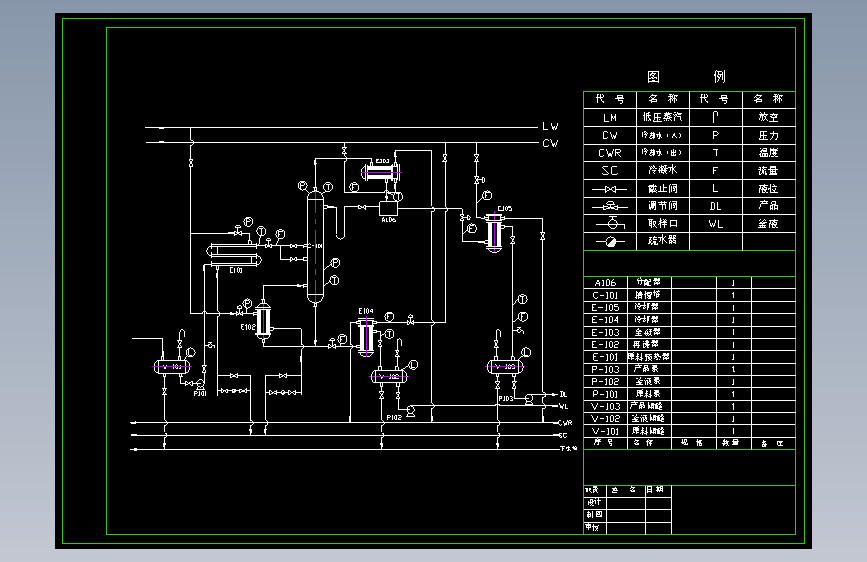
Task: Click the 放空 name cell
Action: coord(769,117)
